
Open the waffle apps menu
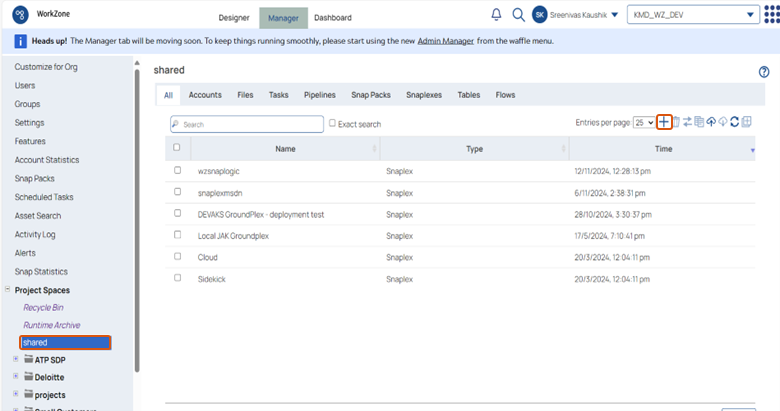click(x=772, y=15)
